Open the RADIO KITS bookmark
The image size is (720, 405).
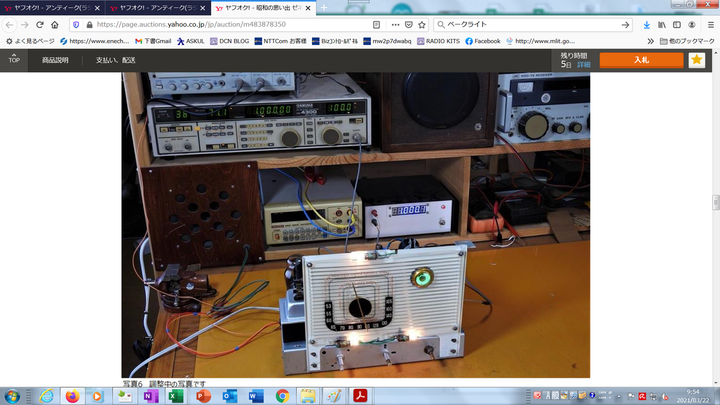click(x=430, y=41)
